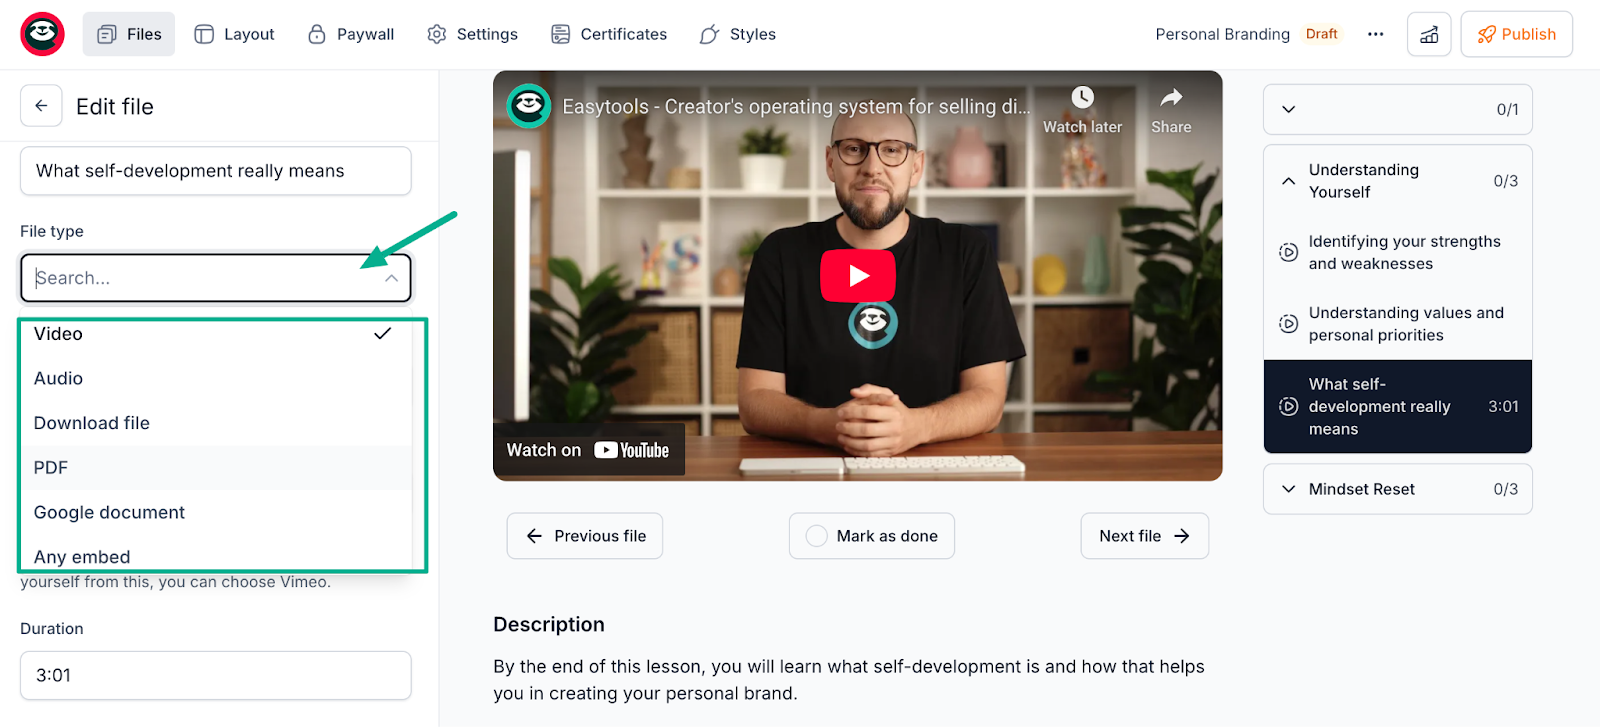
Task: Click the Watch later clock icon
Action: pyautogui.click(x=1082, y=98)
